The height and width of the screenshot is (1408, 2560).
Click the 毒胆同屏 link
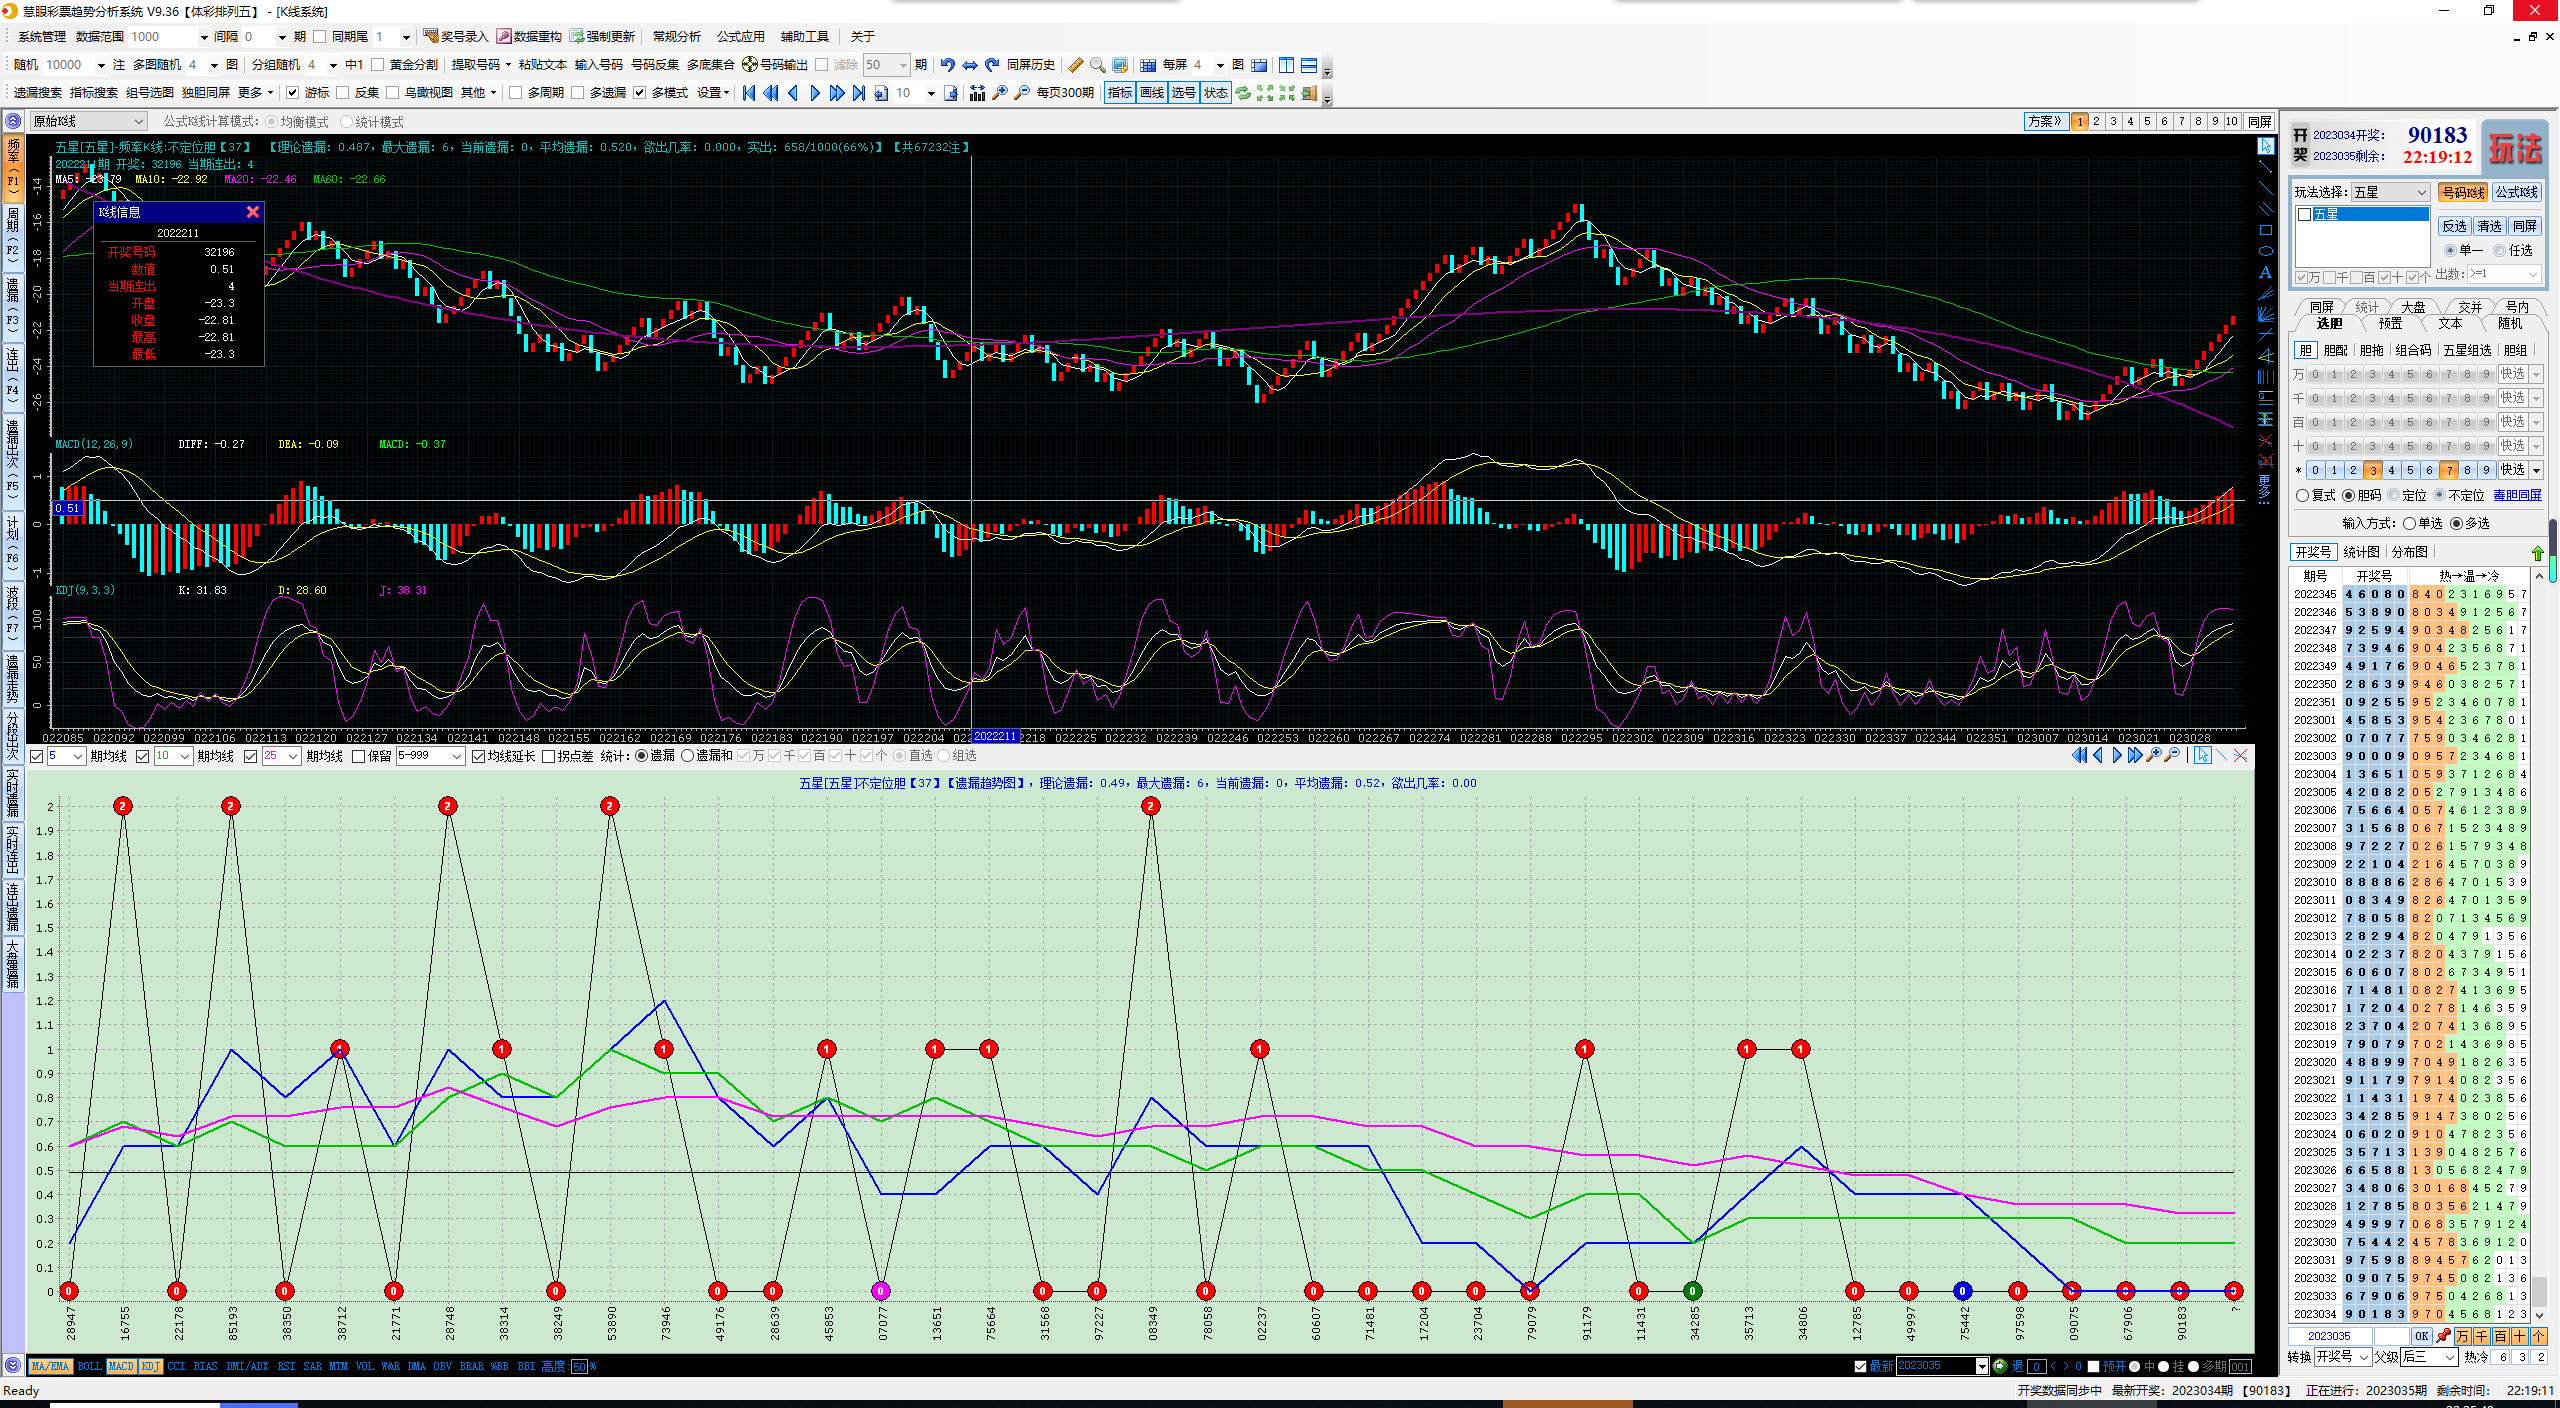[x=2517, y=496]
